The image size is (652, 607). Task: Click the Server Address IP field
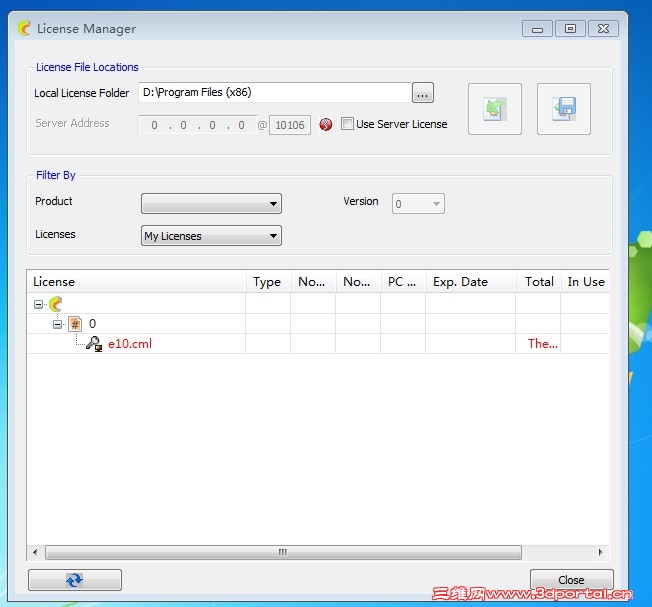(198, 125)
